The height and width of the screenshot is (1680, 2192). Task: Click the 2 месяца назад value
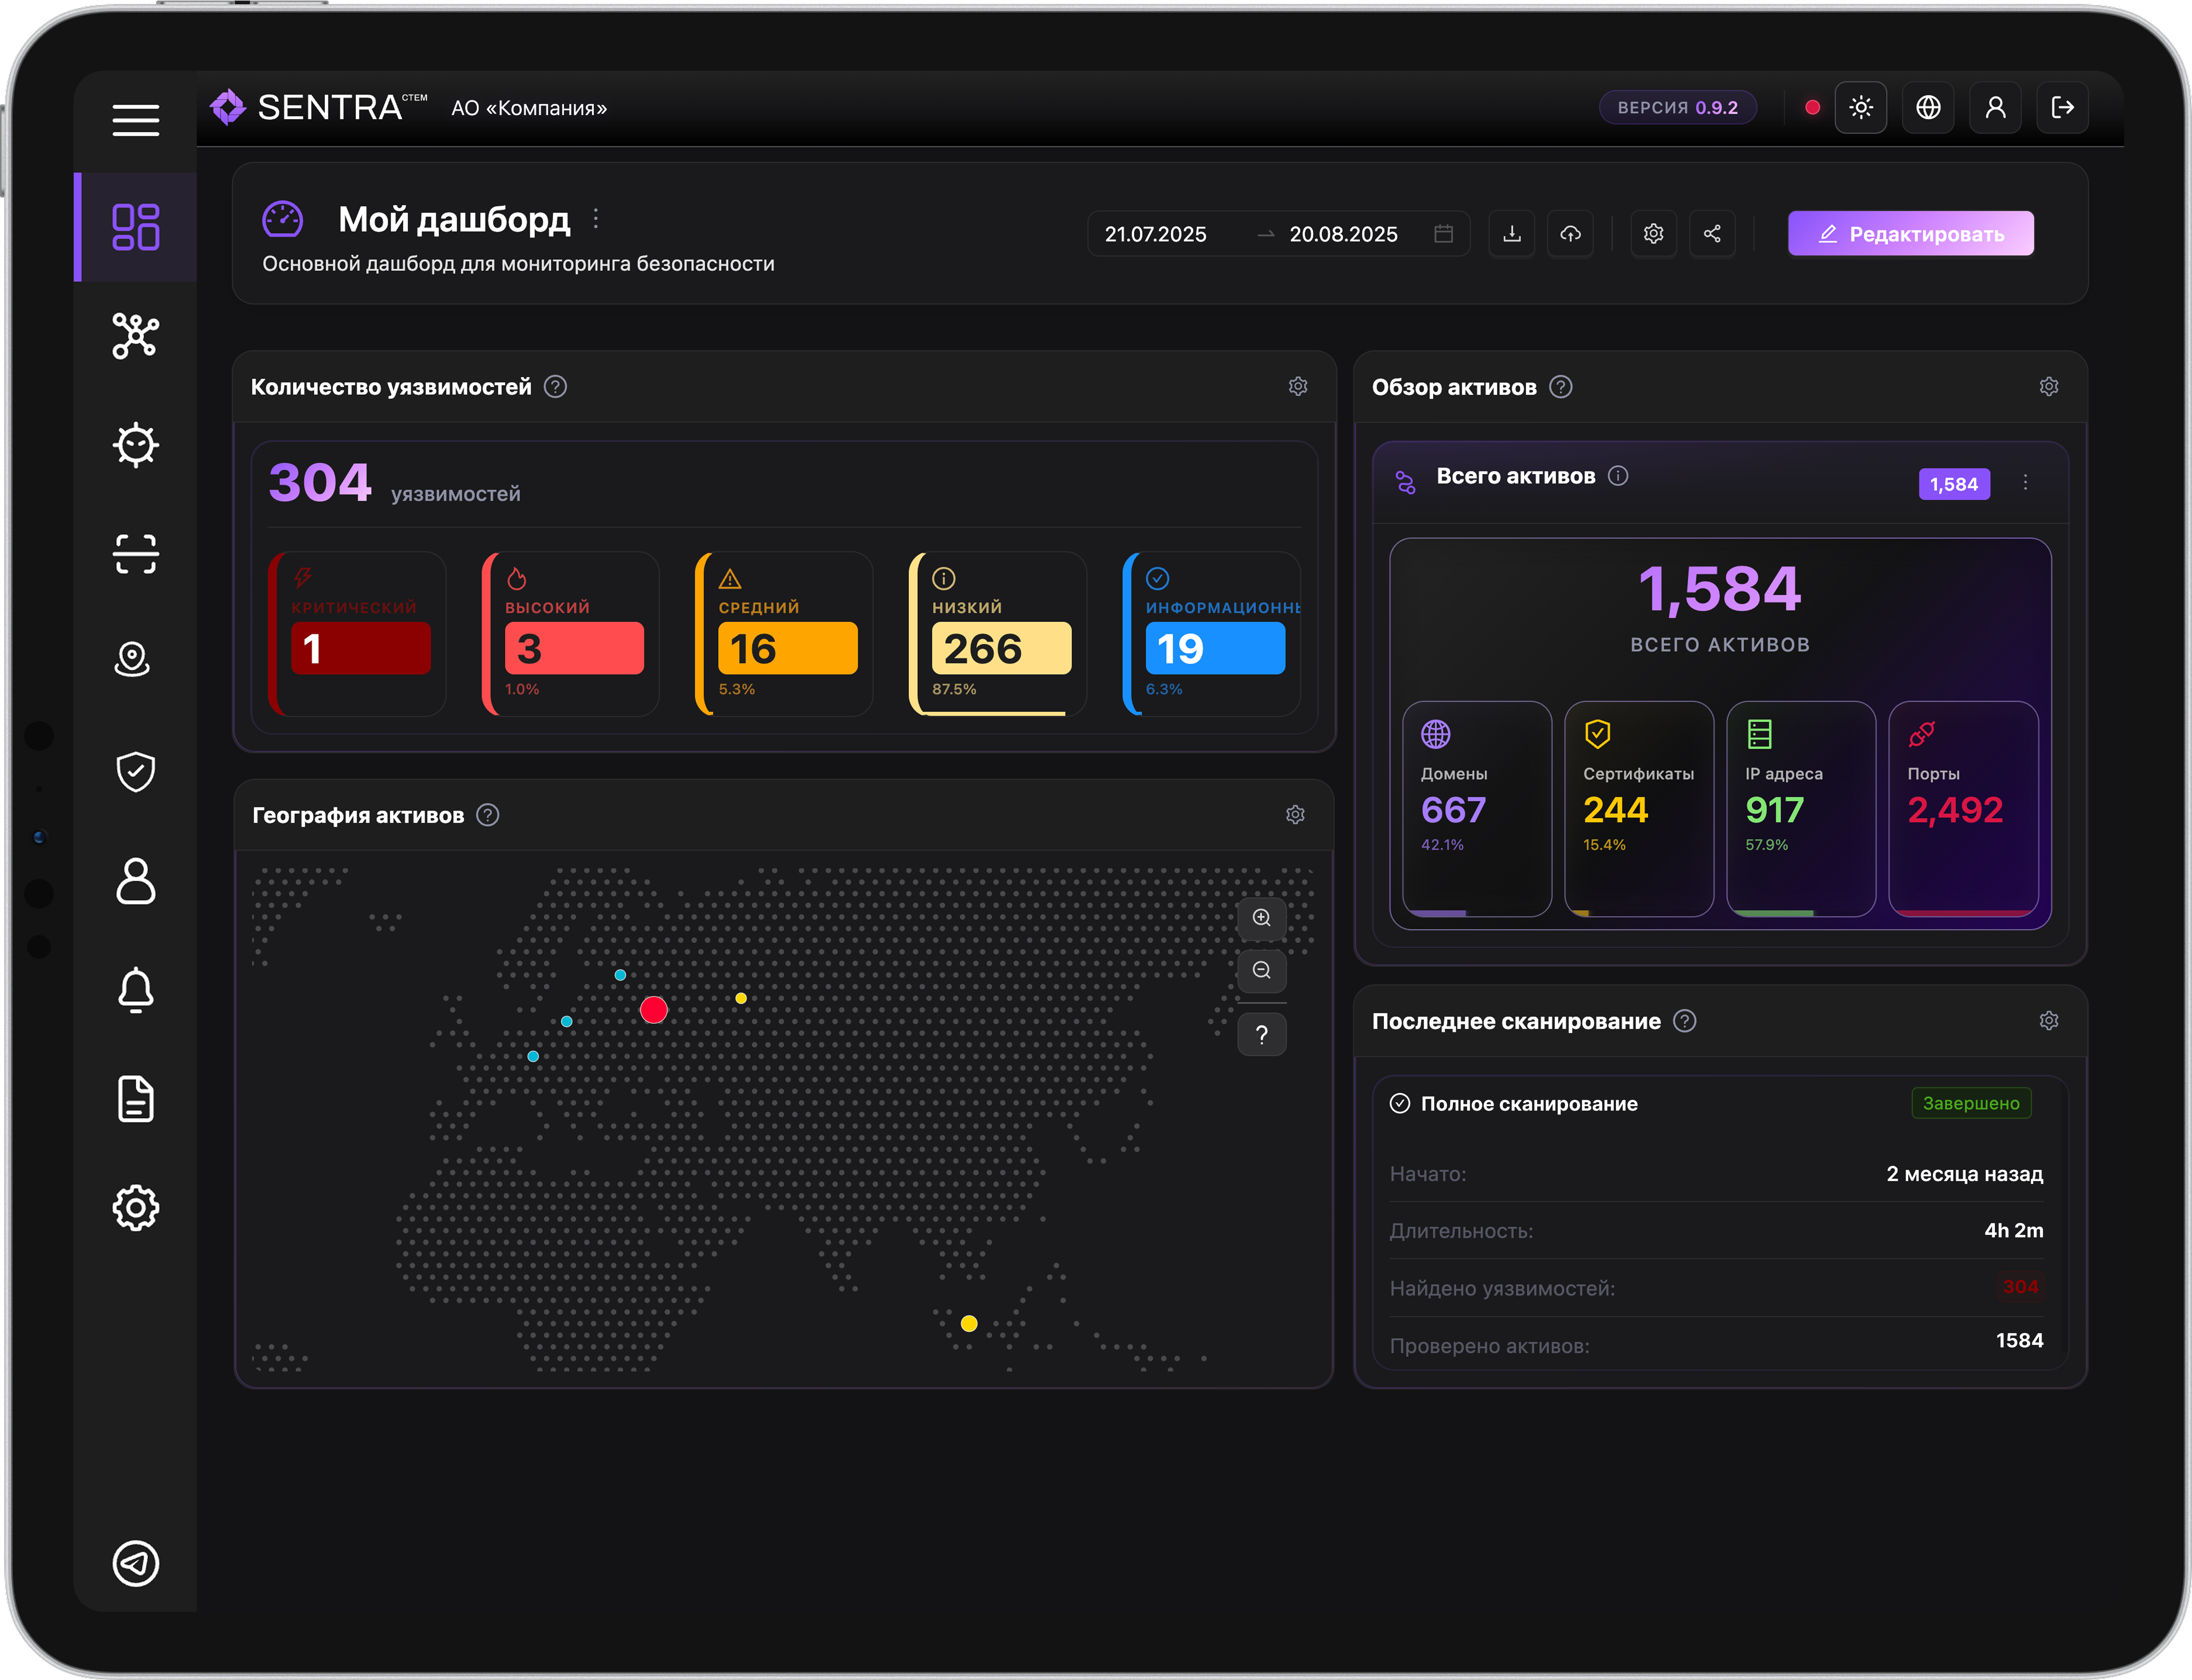click(x=1965, y=1174)
